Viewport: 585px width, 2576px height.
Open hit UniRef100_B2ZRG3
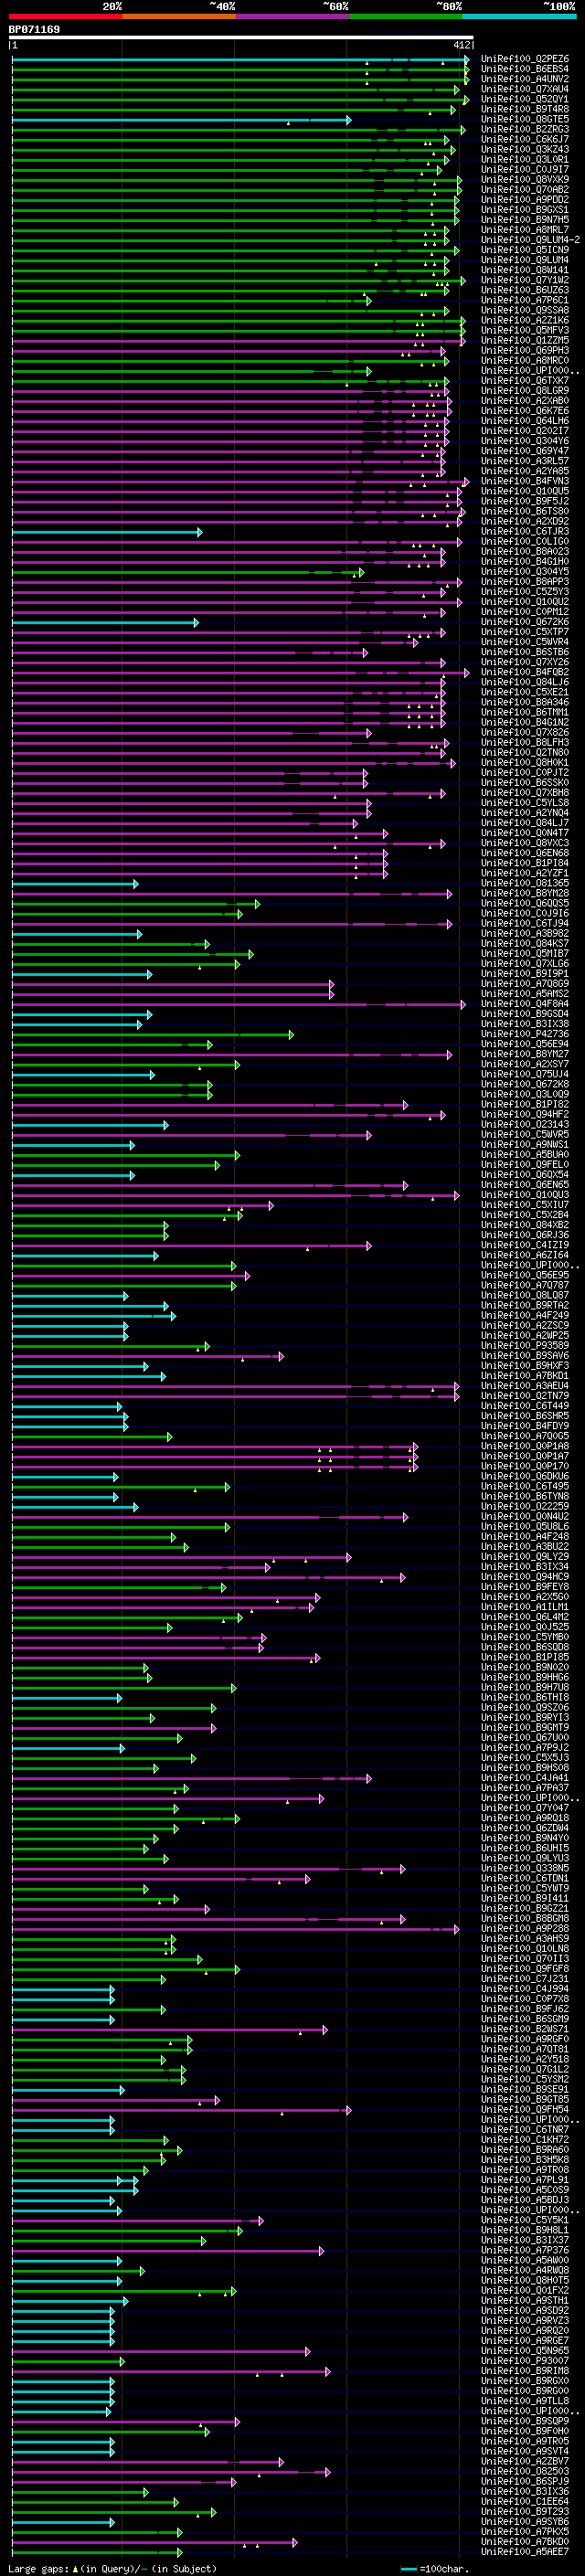point(525,129)
